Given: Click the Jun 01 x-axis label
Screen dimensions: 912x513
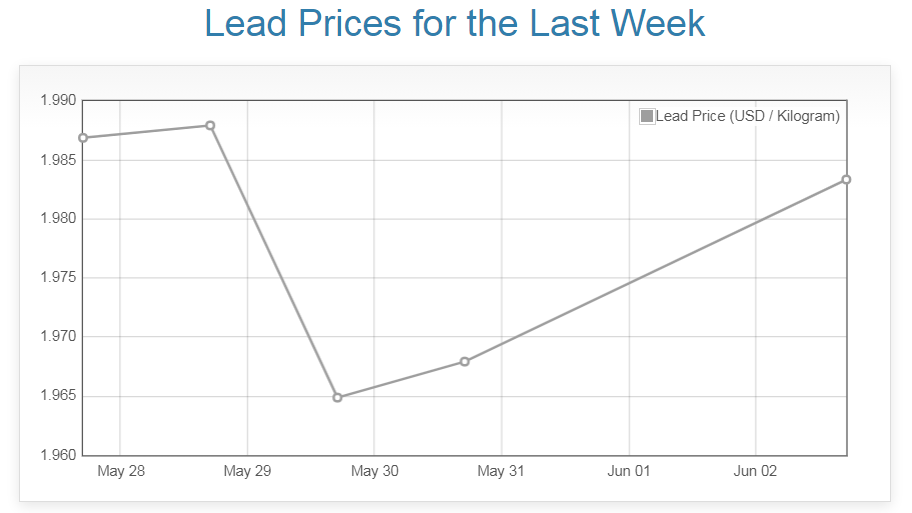Looking at the screenshot, I should coord(629,472).
